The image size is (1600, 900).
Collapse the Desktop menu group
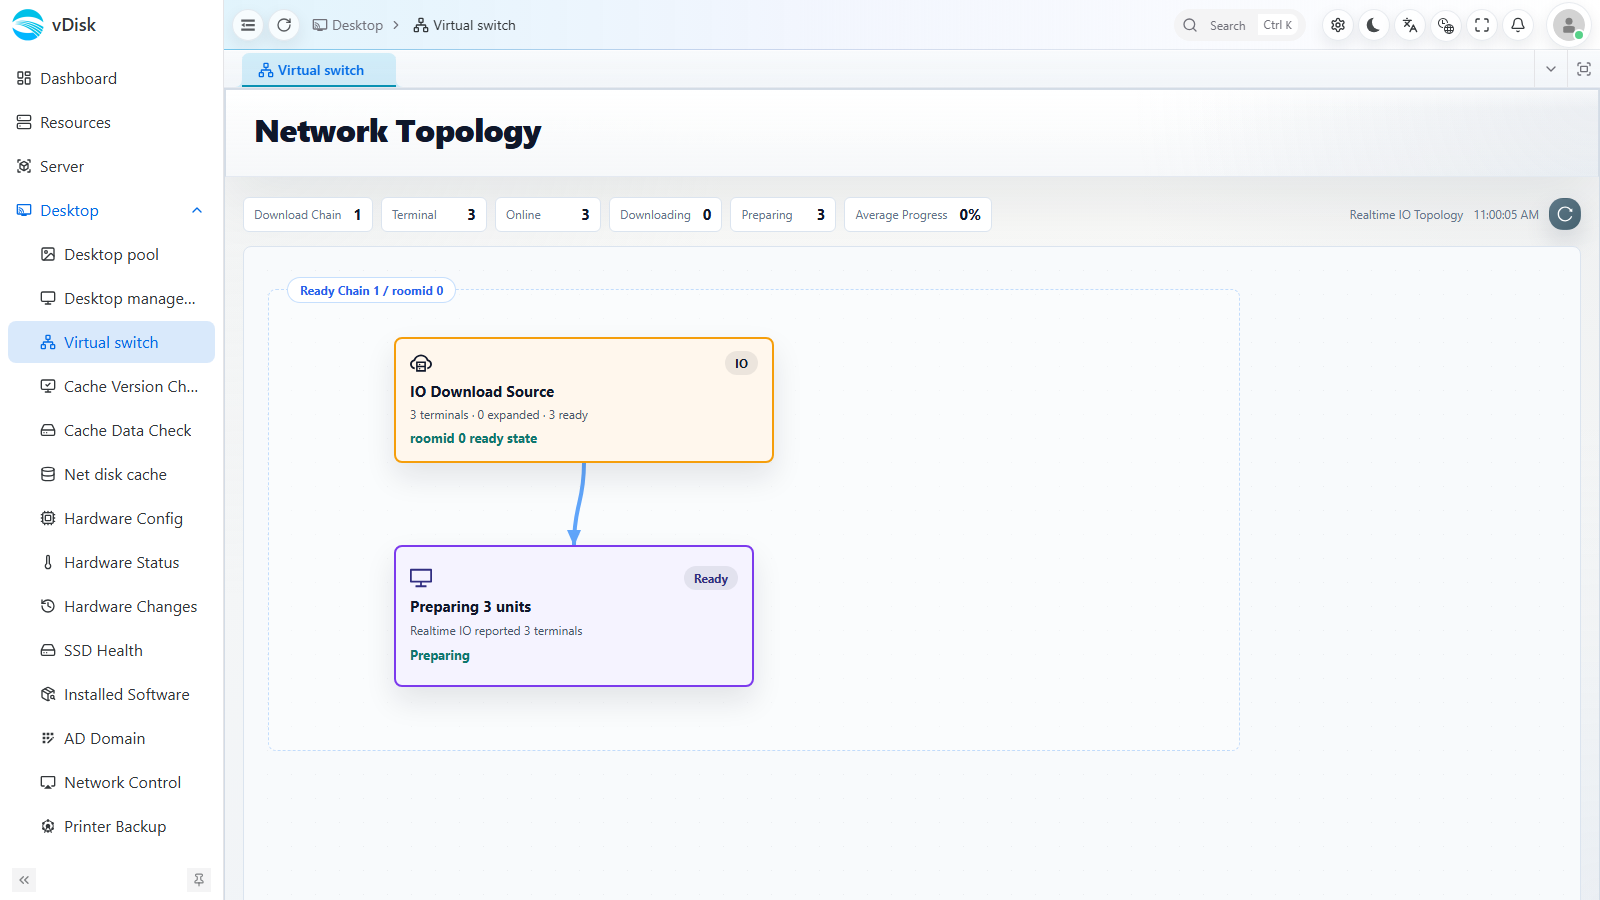coord(197,210)
